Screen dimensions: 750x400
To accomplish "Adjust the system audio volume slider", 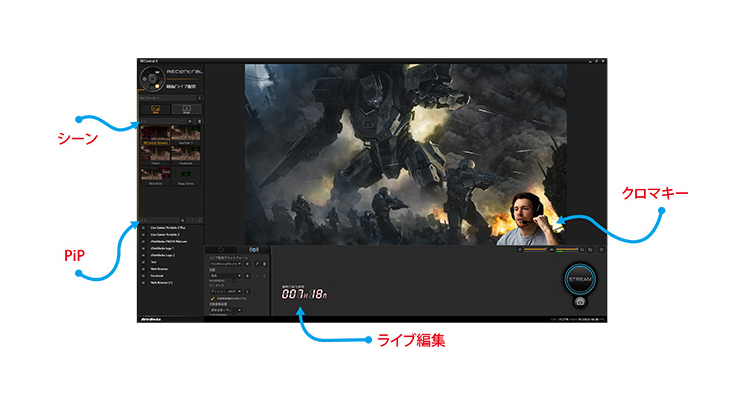I will tap(567, 249).
